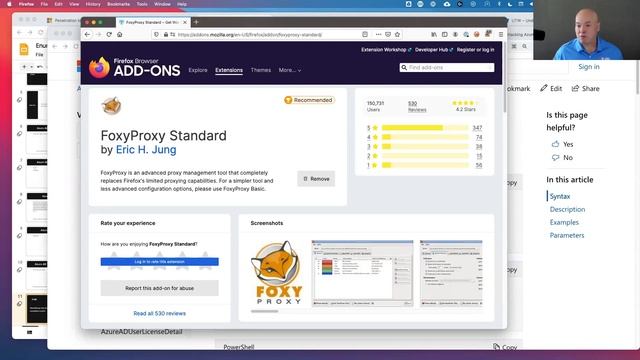Click Sign in on docs window
Viewport: 640px width, 360px height.
pos(589,67)
